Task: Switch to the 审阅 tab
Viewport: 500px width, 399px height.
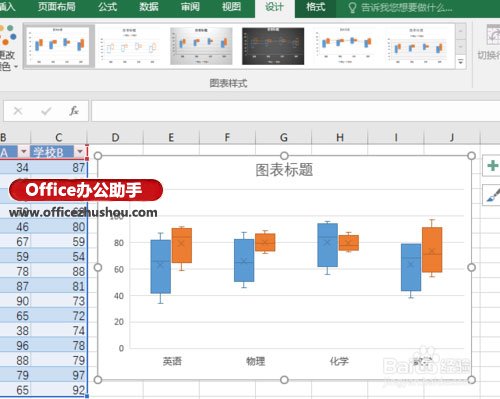Action: click(190, 7)
